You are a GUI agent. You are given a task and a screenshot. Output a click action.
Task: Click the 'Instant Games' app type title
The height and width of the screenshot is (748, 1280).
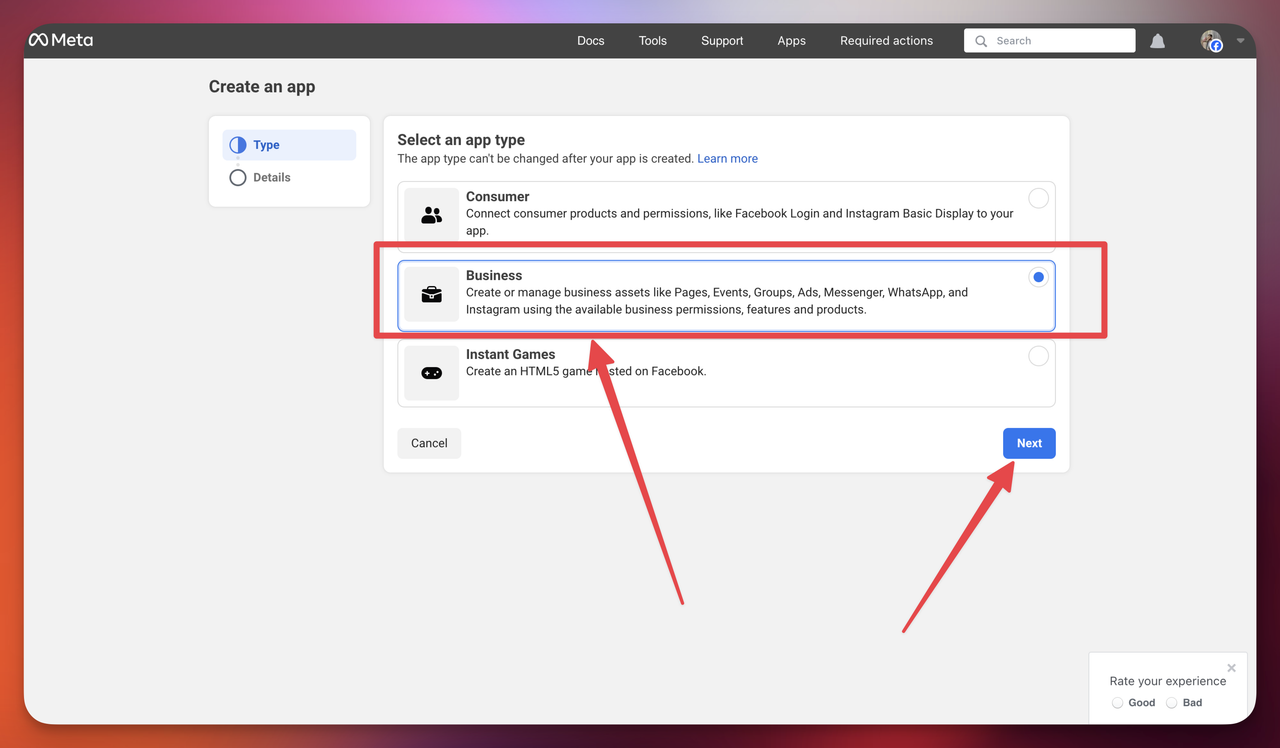510,354
